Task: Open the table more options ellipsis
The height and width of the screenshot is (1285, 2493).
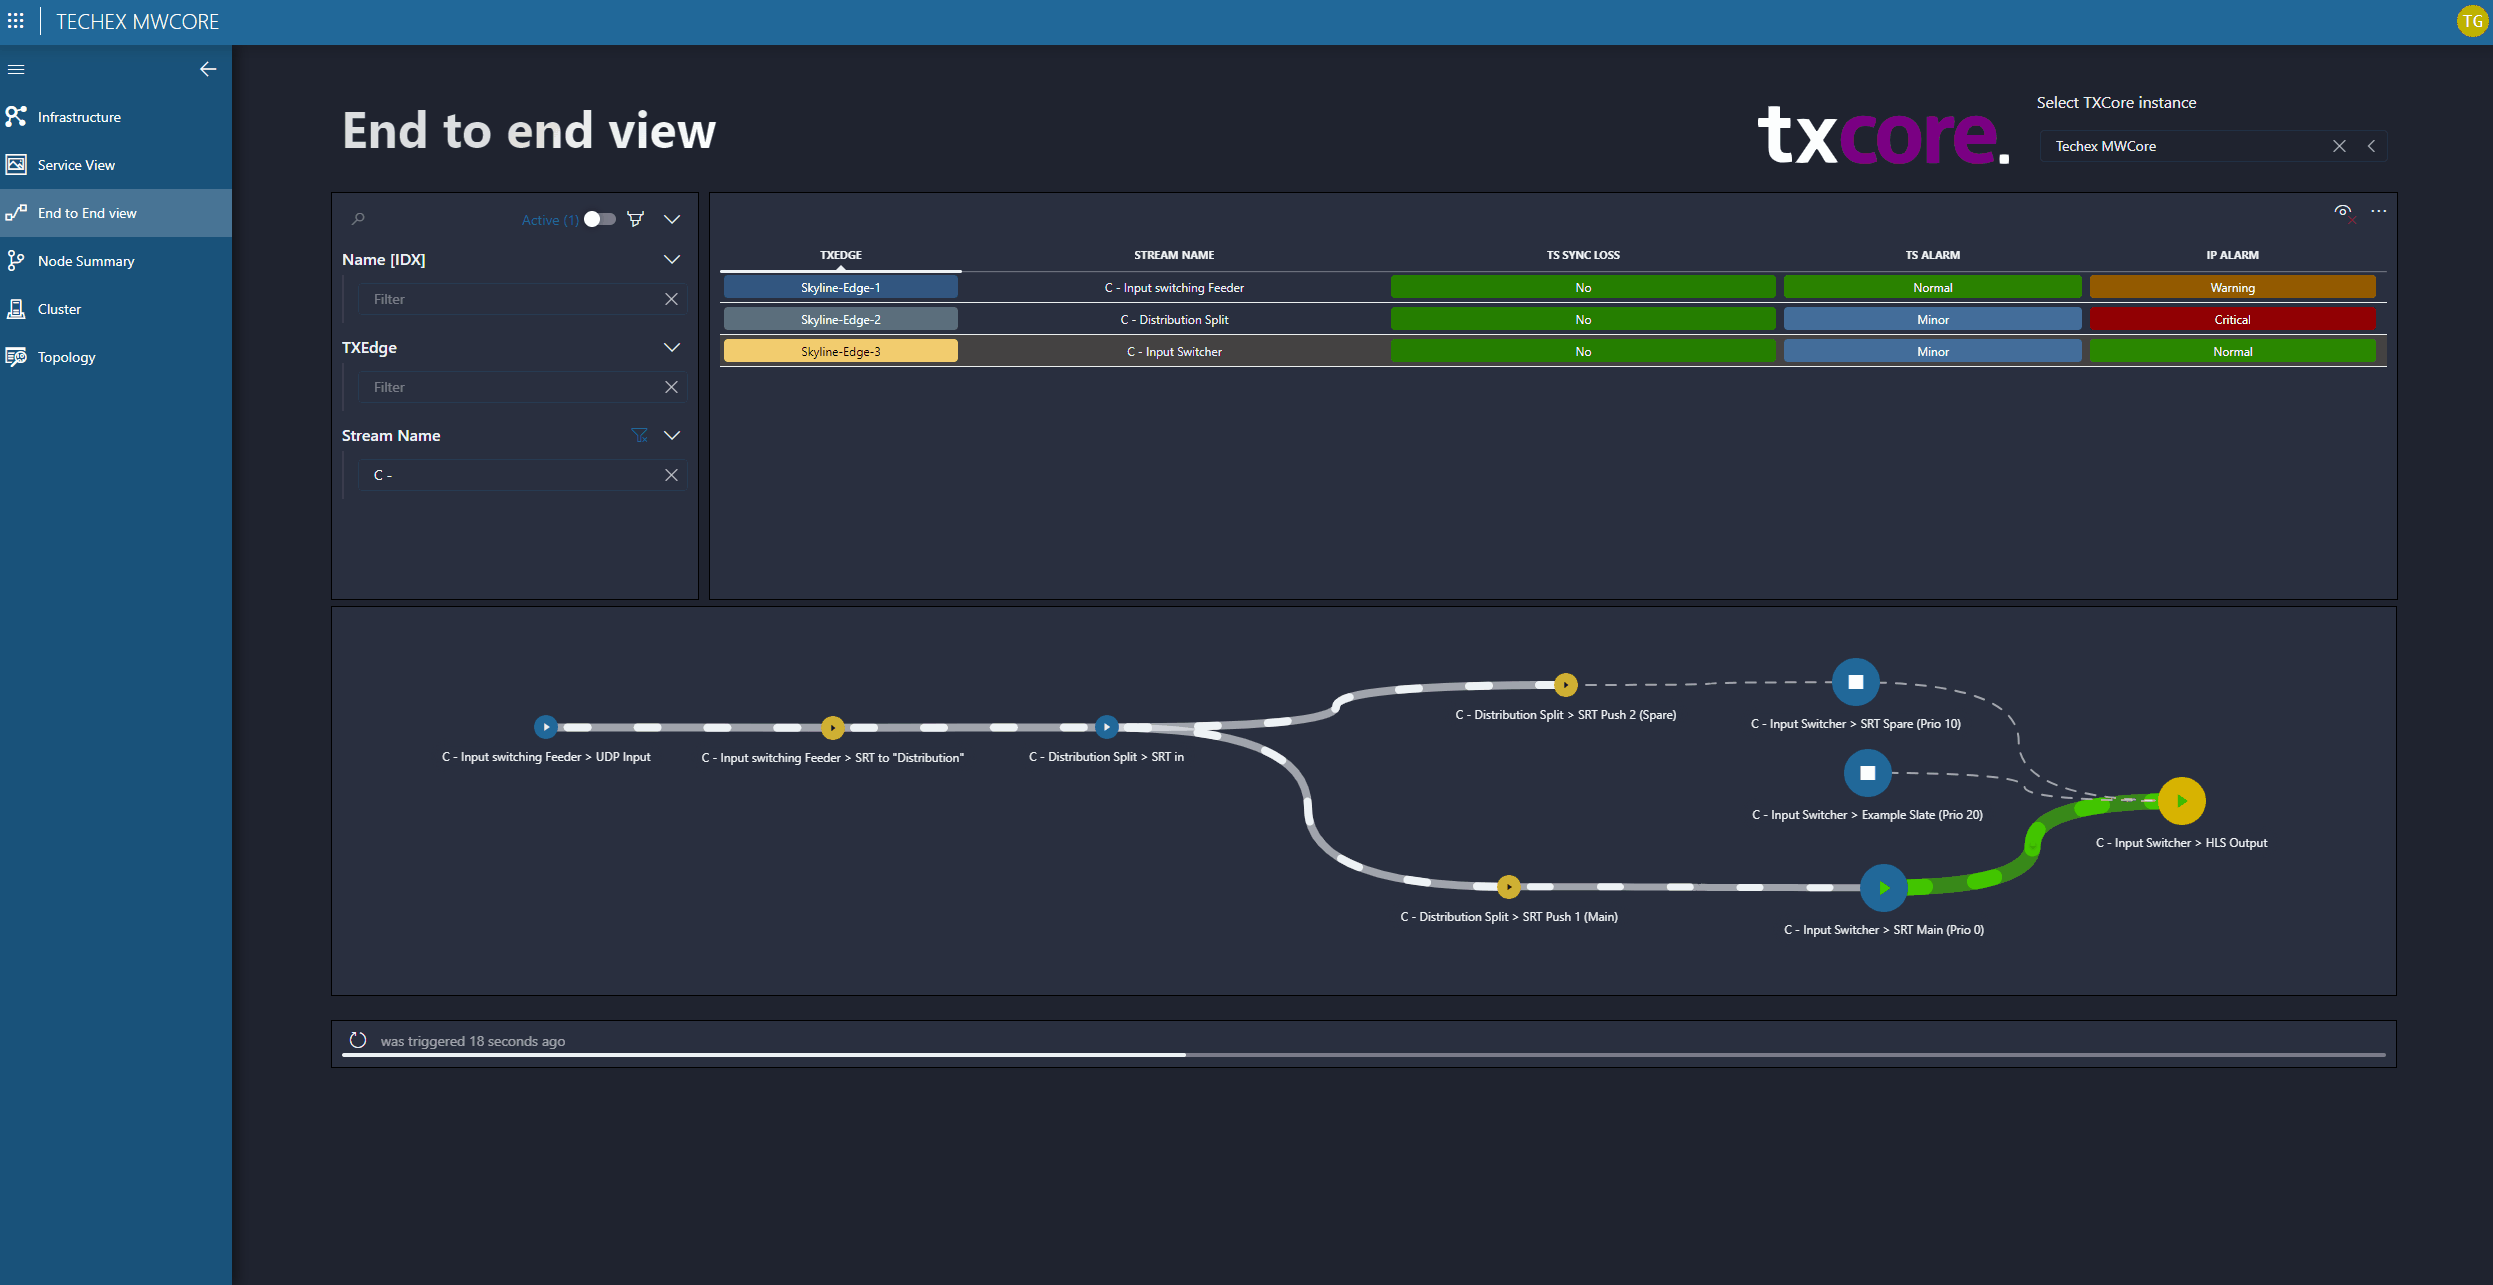Action: coord(2378,211)
